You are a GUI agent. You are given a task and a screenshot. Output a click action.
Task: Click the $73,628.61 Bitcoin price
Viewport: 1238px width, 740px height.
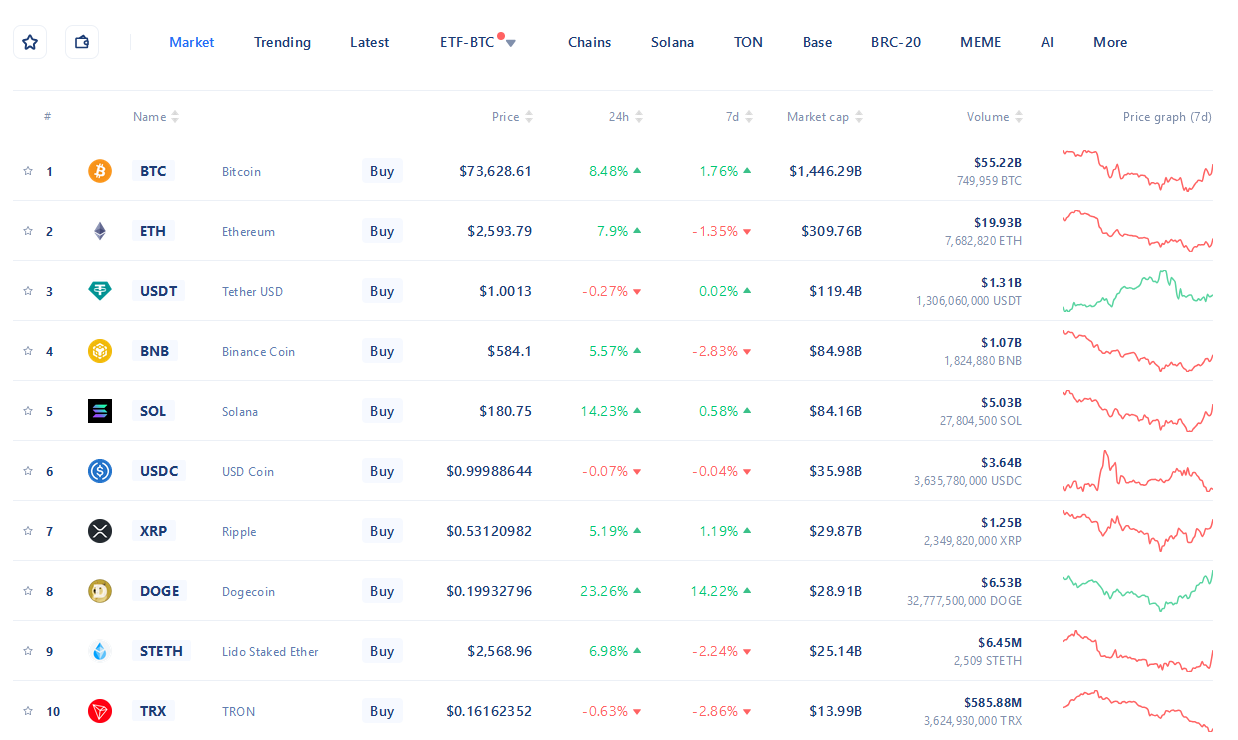pyautogui.click(x=496, y=171)
